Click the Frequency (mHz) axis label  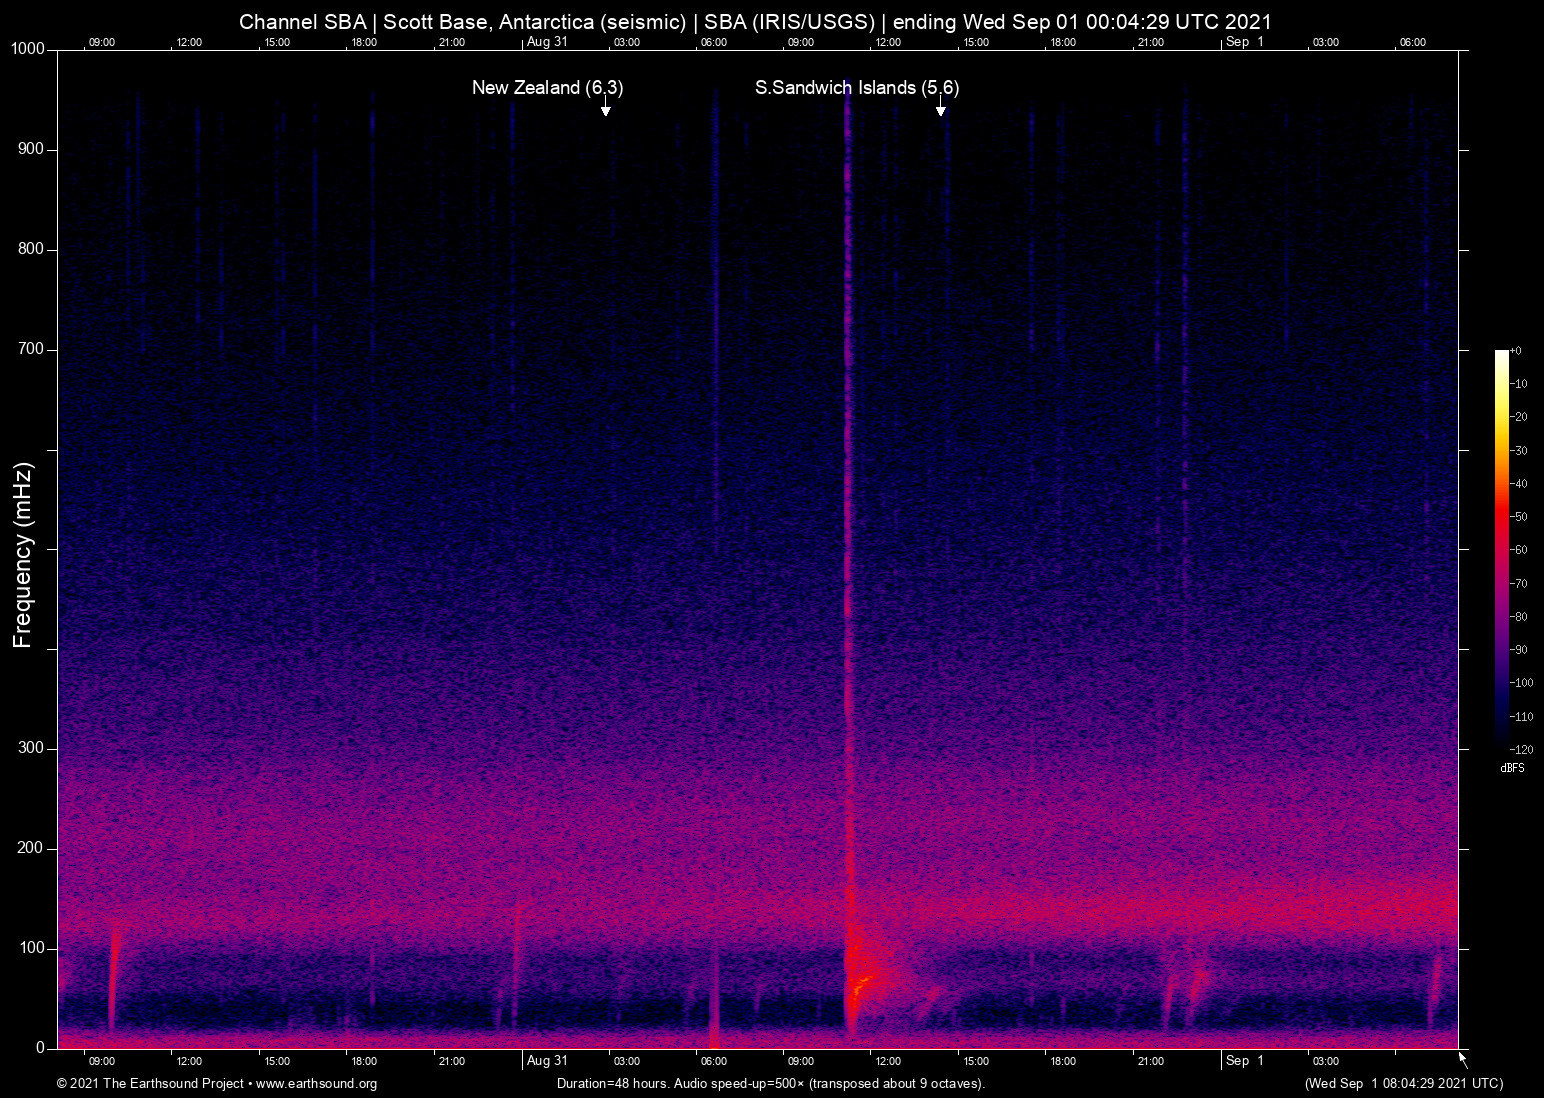click(x=21, y=550)
